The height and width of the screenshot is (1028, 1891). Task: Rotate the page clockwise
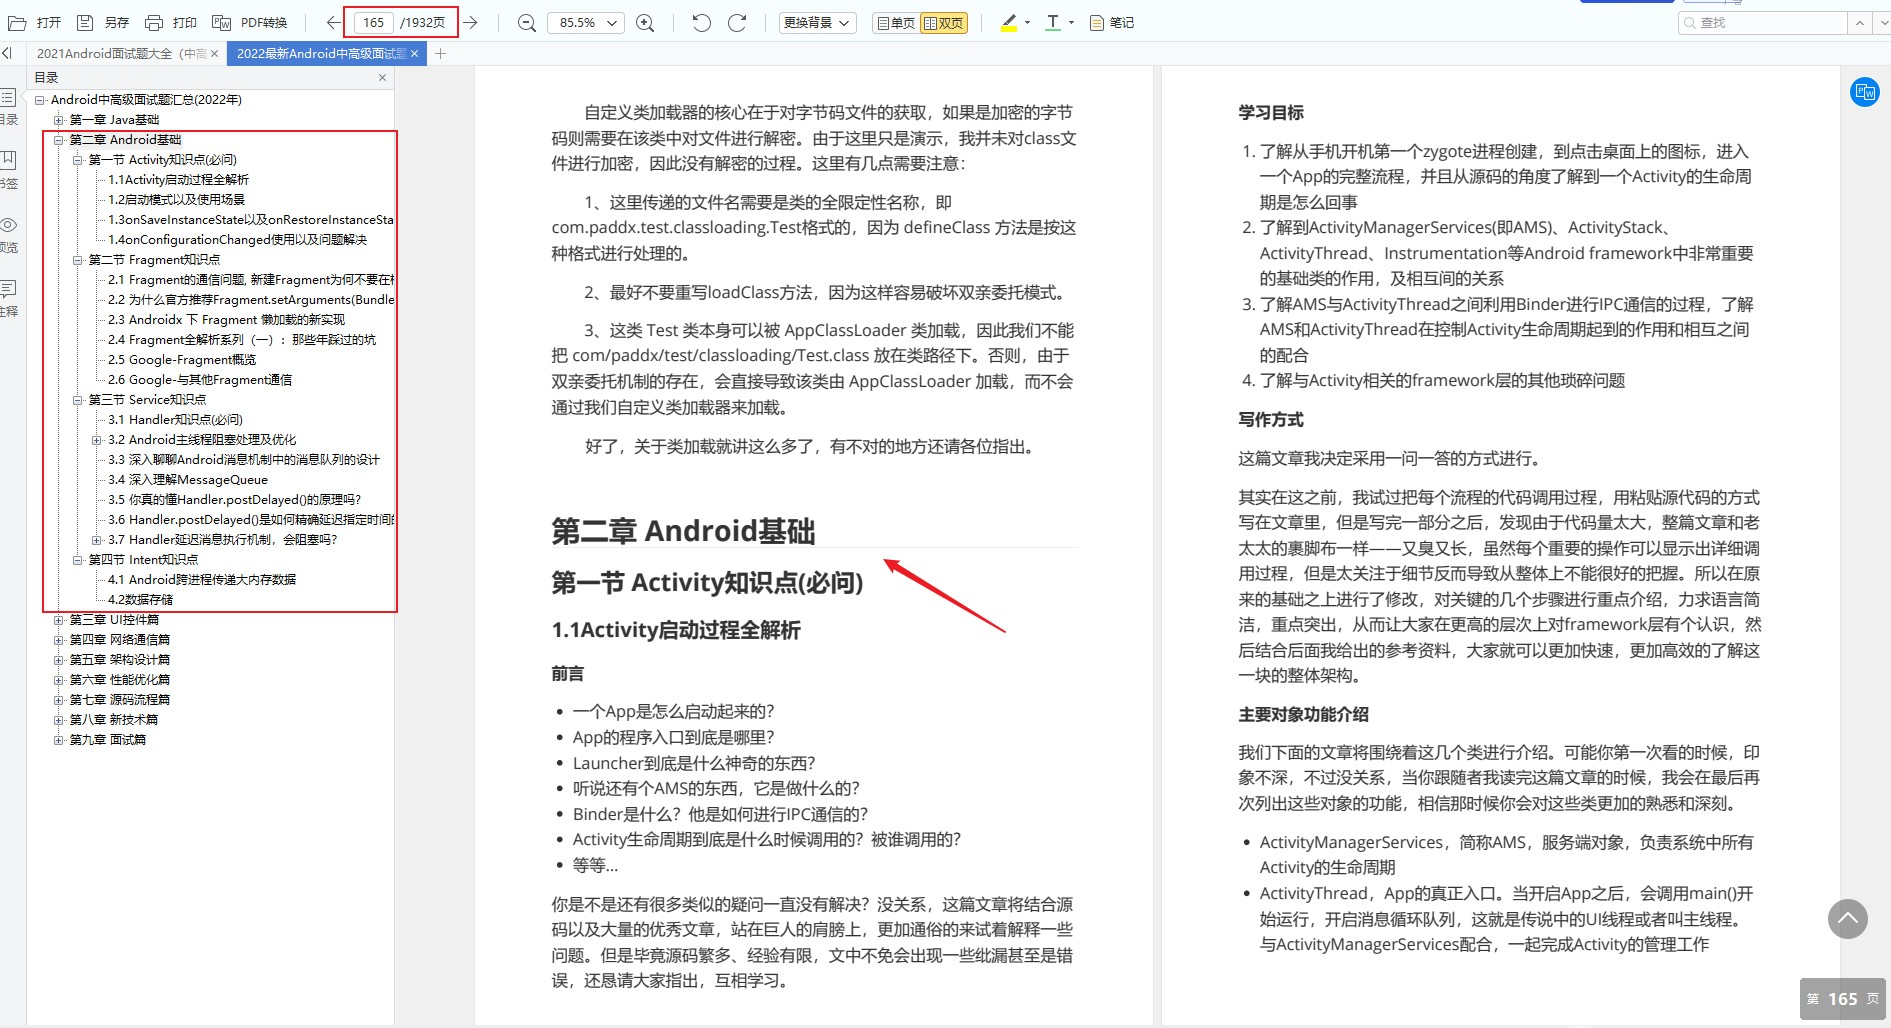coord(737,22)
